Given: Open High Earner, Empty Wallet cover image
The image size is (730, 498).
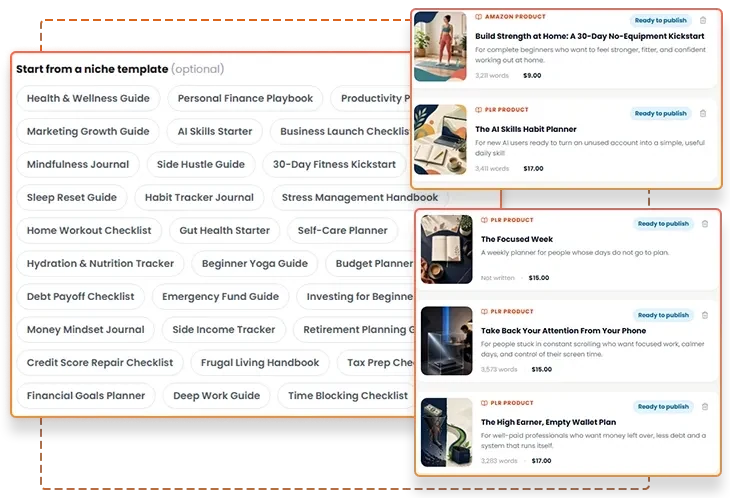Looking at the screenshot, I should (446, 432).
